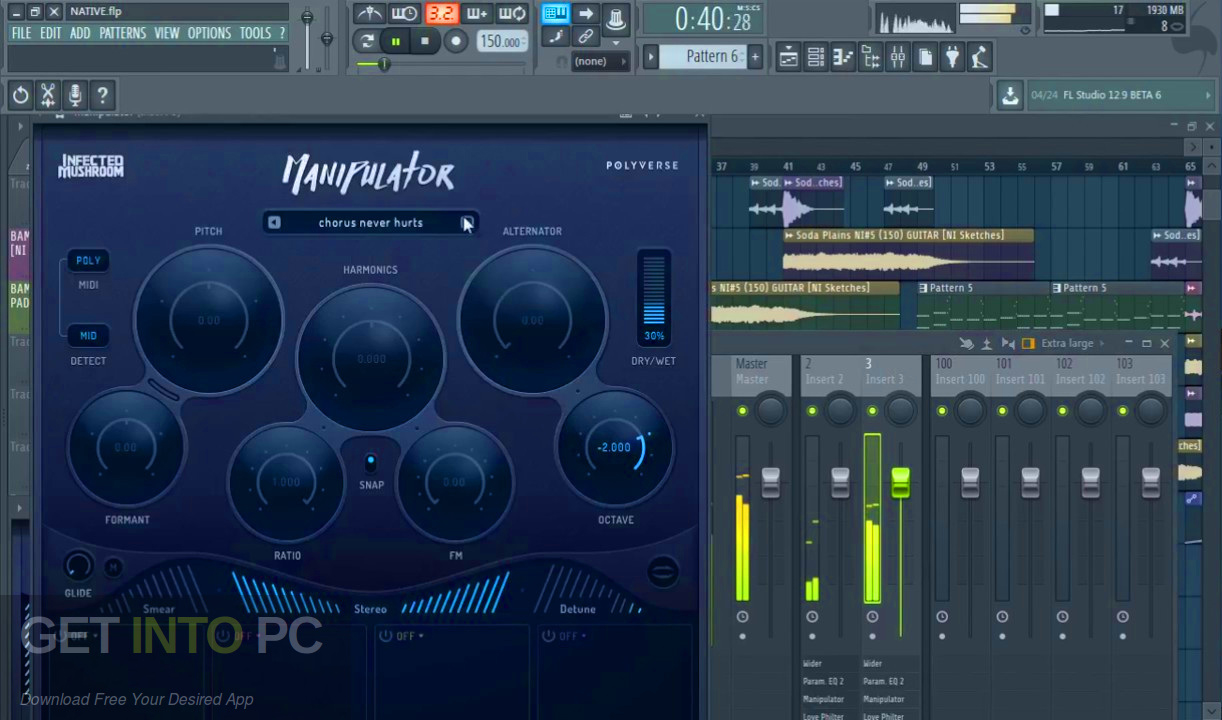1222x720 pixels.
Task: Add a new pattern with plus button
Action: 755,57
